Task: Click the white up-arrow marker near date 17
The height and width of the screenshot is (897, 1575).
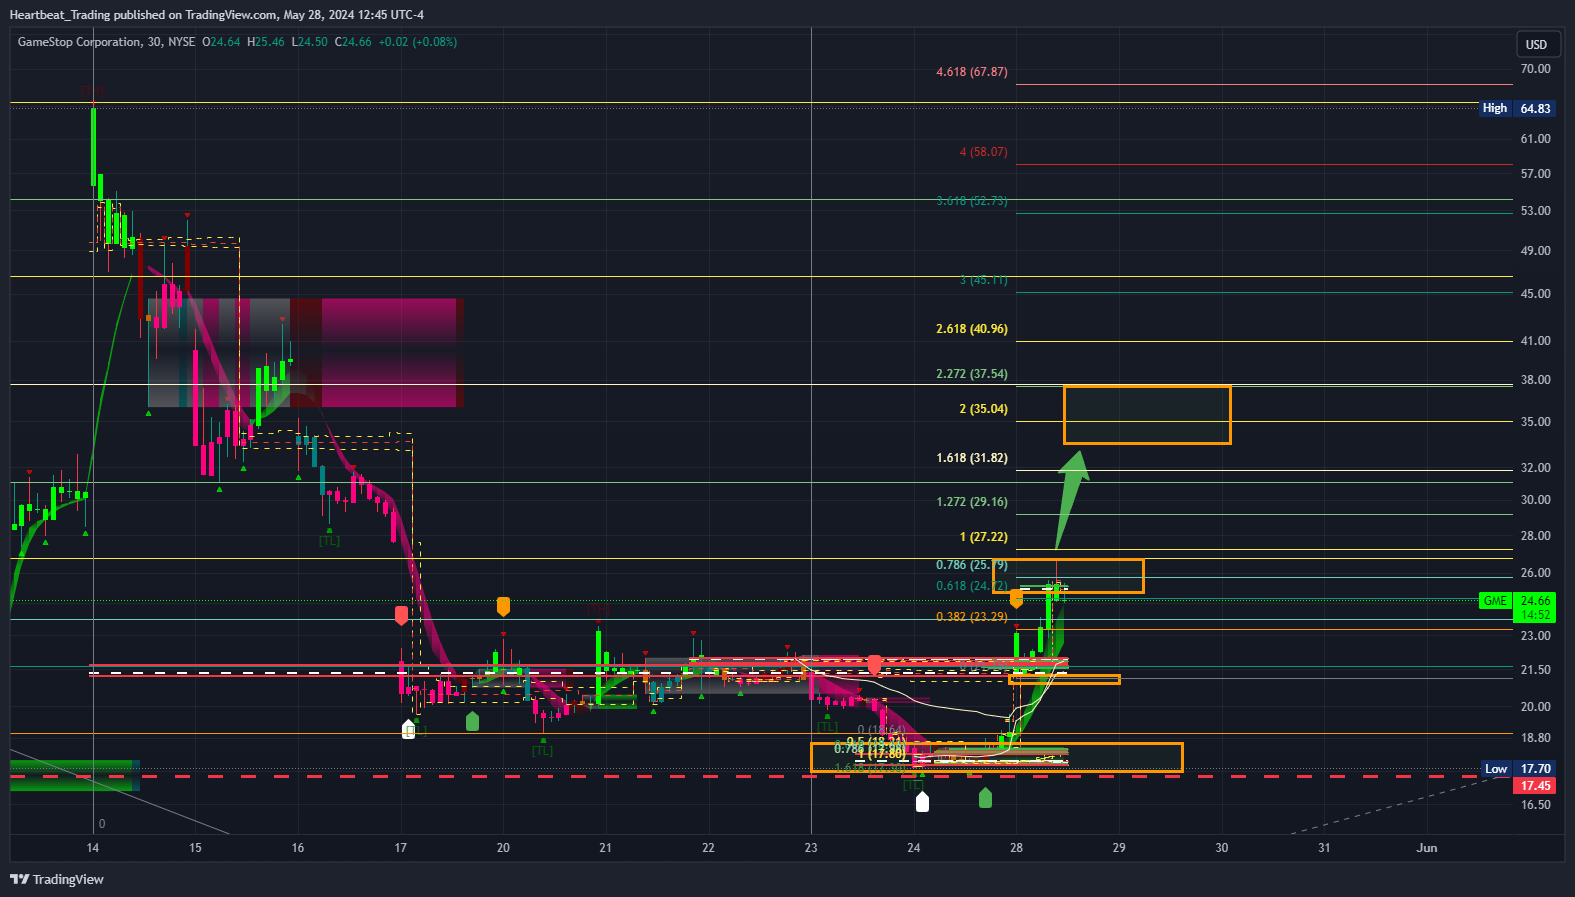Action: coord(408,729)
